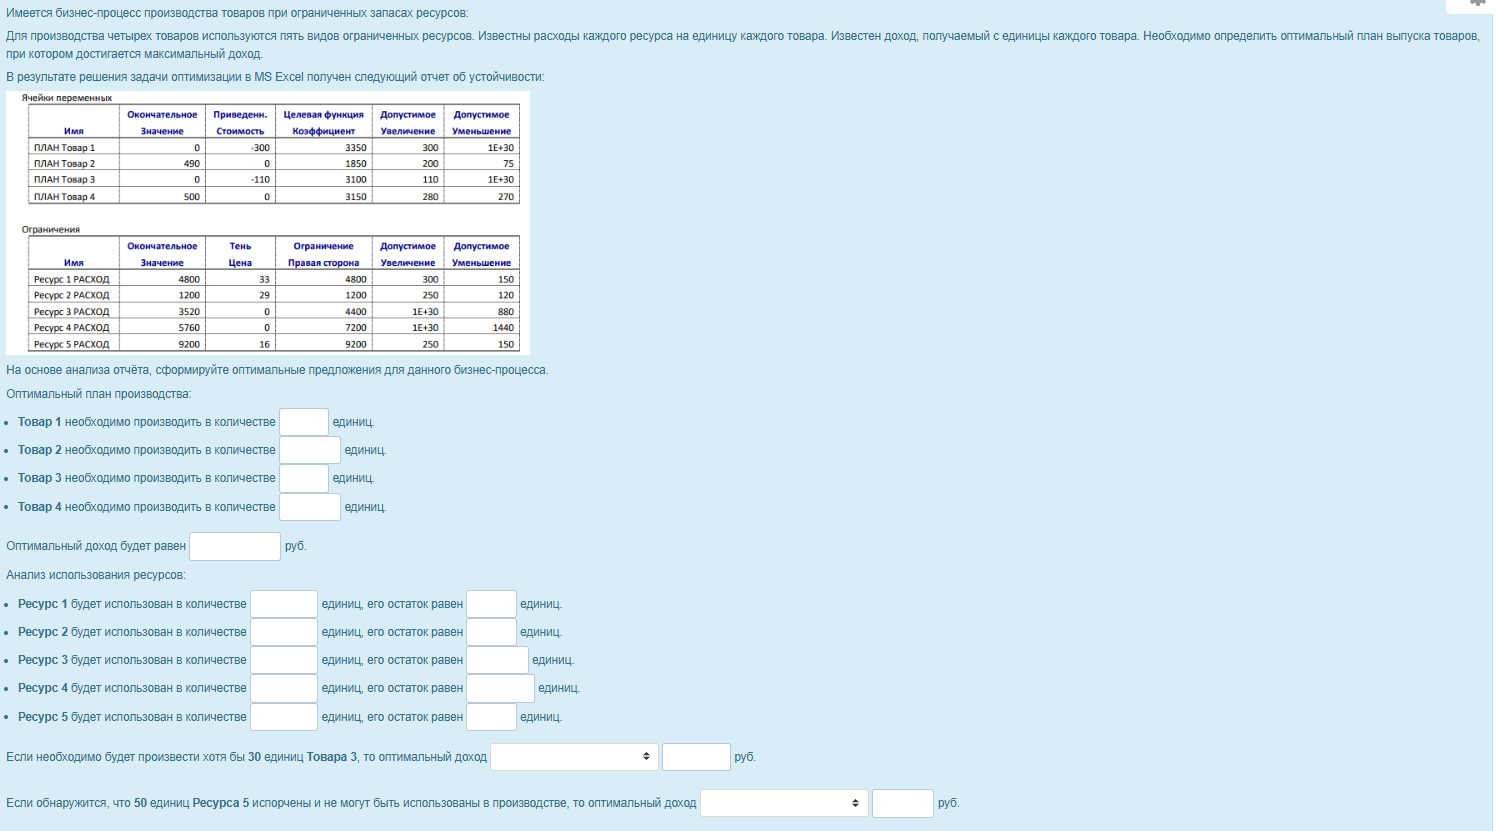The image size is (1496, 831).
Task: Click the 'ПЛАН Товар 4' table row name
Action: click(x=64, y=196)
